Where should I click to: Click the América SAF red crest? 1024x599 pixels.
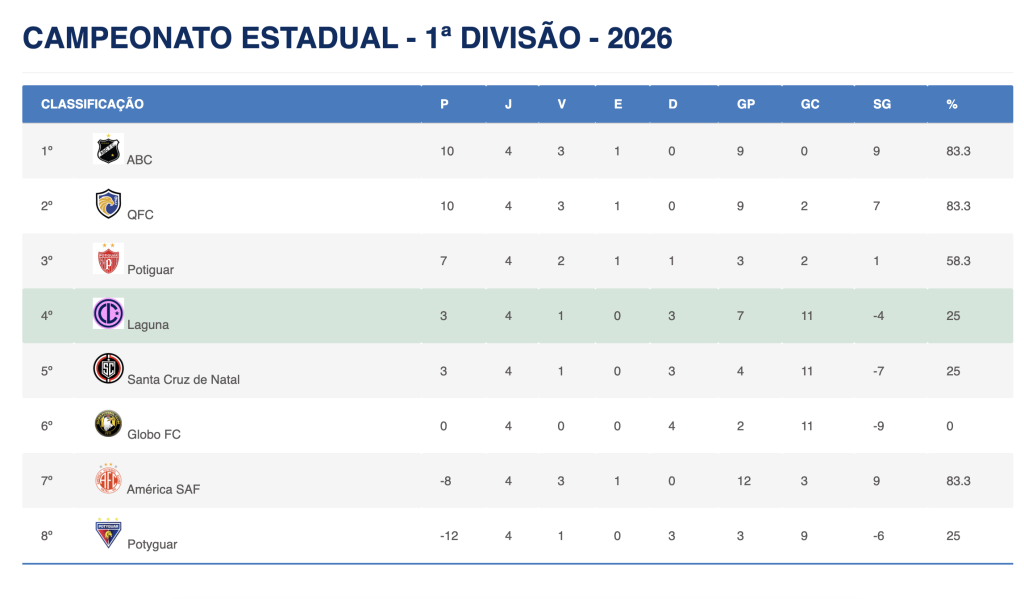[x=108, y=479]
